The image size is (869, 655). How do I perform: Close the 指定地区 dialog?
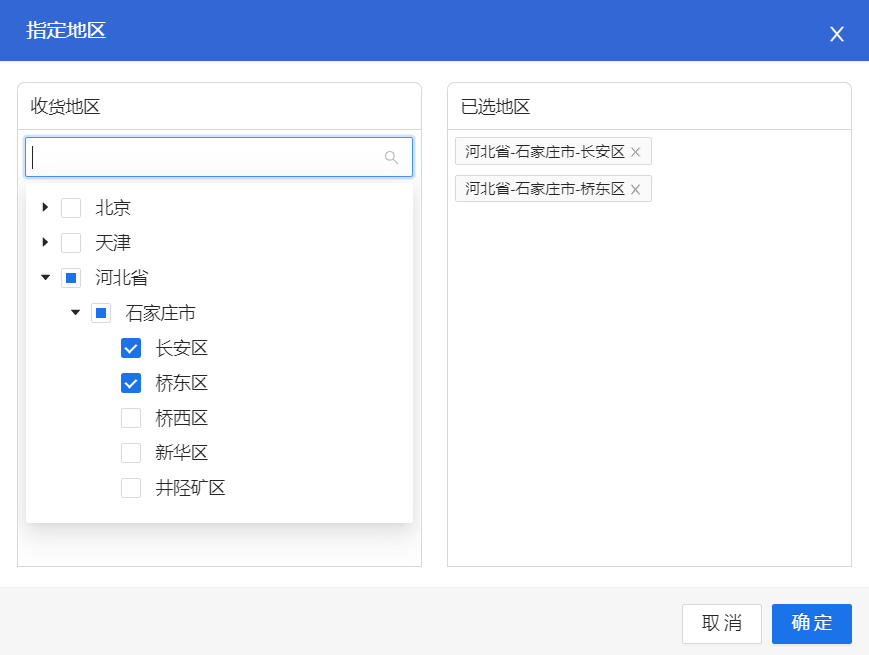tap(837, 34)
